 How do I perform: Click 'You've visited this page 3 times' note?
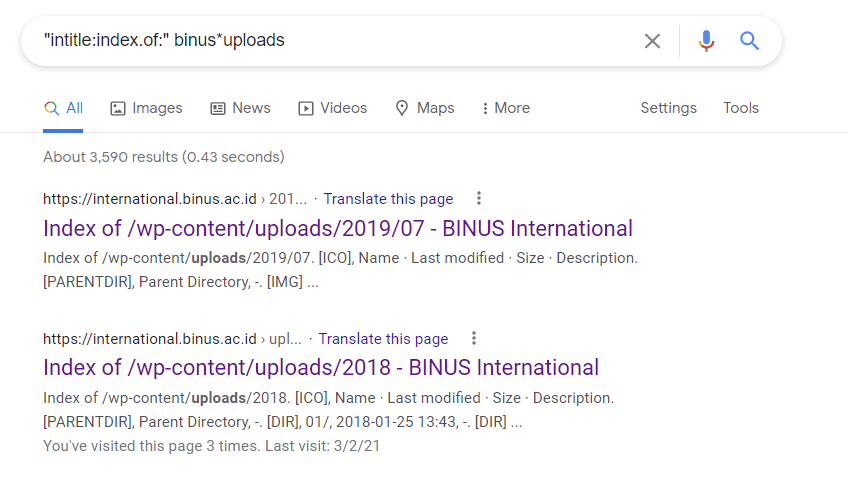pyautogui.click(x=211, y=446)
